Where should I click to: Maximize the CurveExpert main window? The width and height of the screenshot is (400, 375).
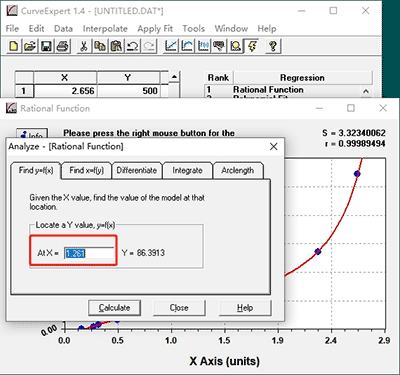[333, 11]
